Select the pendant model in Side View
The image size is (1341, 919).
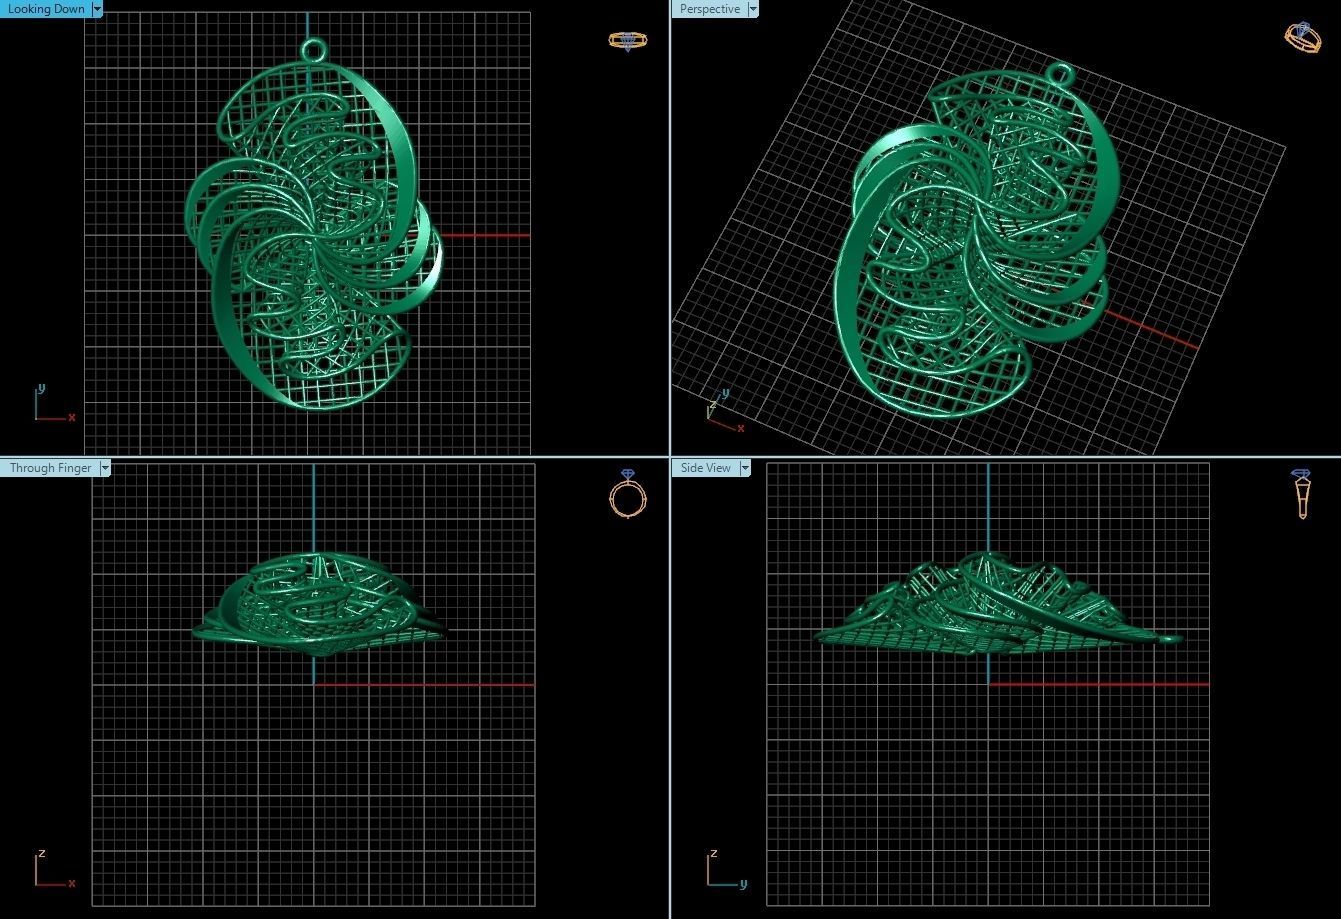(997, 603)
